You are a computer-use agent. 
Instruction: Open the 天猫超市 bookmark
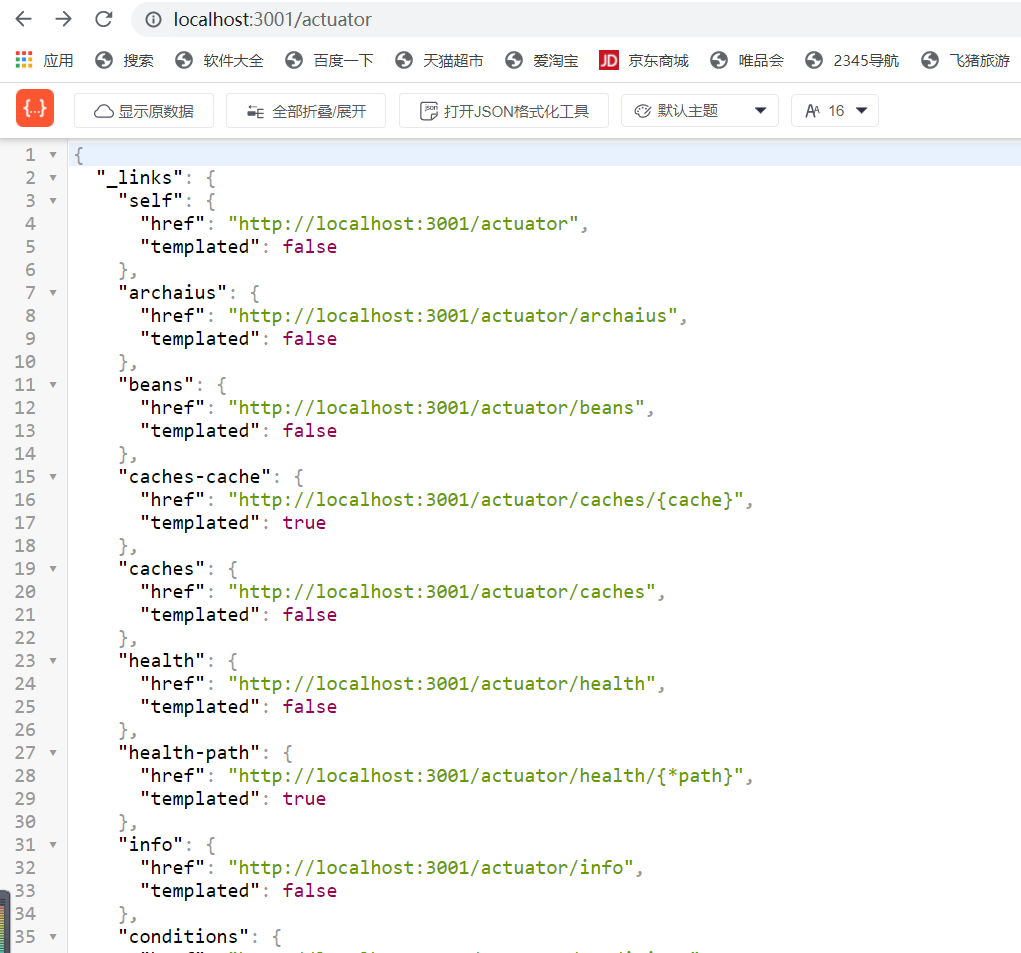(x=440, y=61)
